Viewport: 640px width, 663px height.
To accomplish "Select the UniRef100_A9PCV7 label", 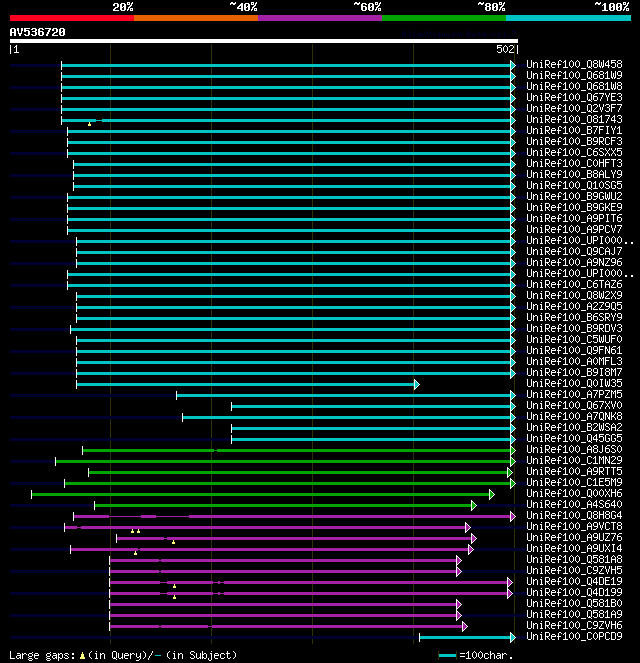I will pyautogui.click(x=574, y=229).
